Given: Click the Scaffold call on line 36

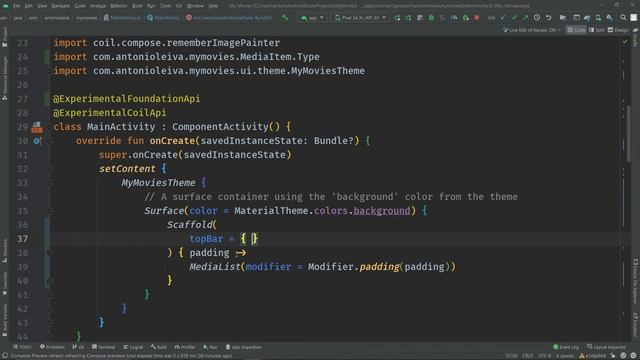Looking at the screenshot, I should [x=189, y=225].
